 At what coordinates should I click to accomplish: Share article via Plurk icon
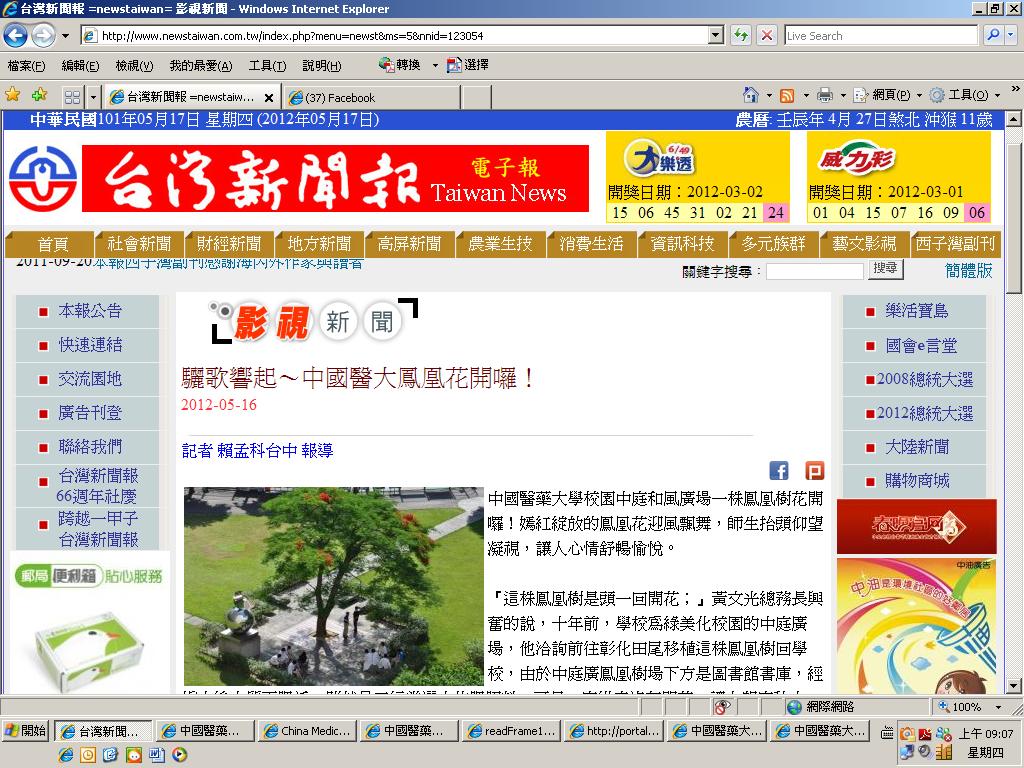(x=814, y=470)
